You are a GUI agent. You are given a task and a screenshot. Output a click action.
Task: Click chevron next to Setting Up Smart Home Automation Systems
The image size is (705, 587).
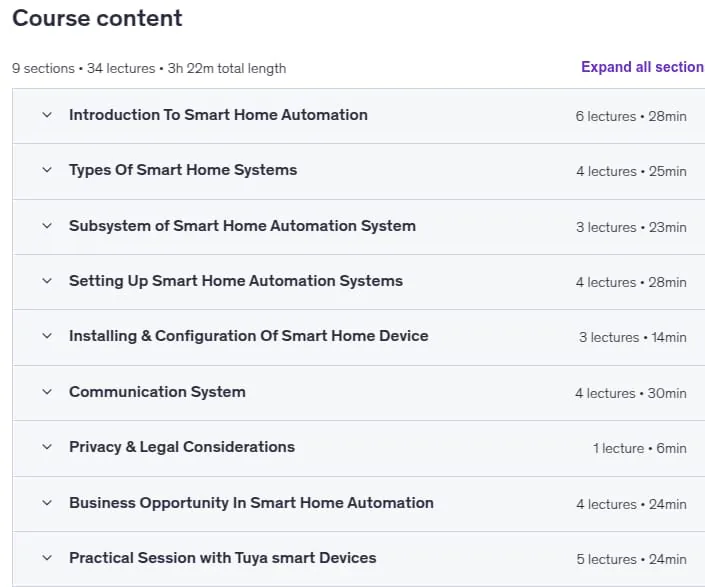47,281
